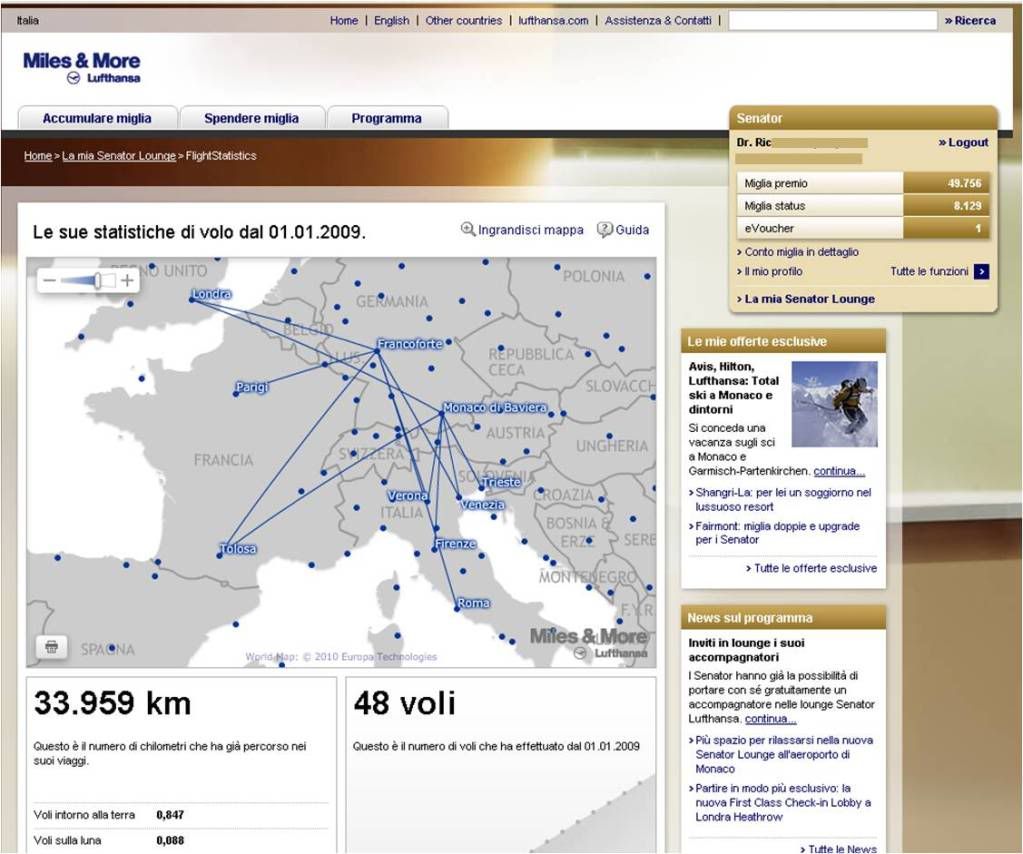This screenshot has width=1023, height=854.
Task: Switch site language to English
Action: pyautogui.click(x=391, y=20)
